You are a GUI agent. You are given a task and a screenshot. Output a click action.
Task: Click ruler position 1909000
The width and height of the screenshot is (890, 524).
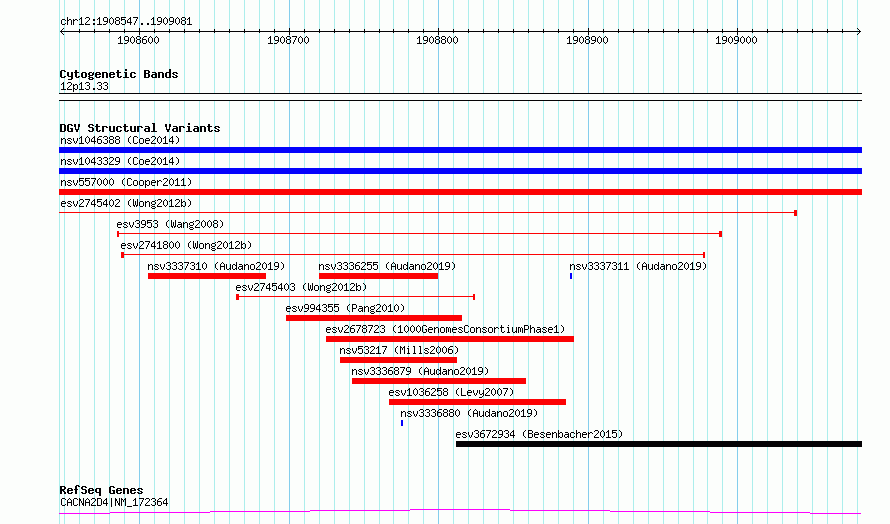[736, 40]
